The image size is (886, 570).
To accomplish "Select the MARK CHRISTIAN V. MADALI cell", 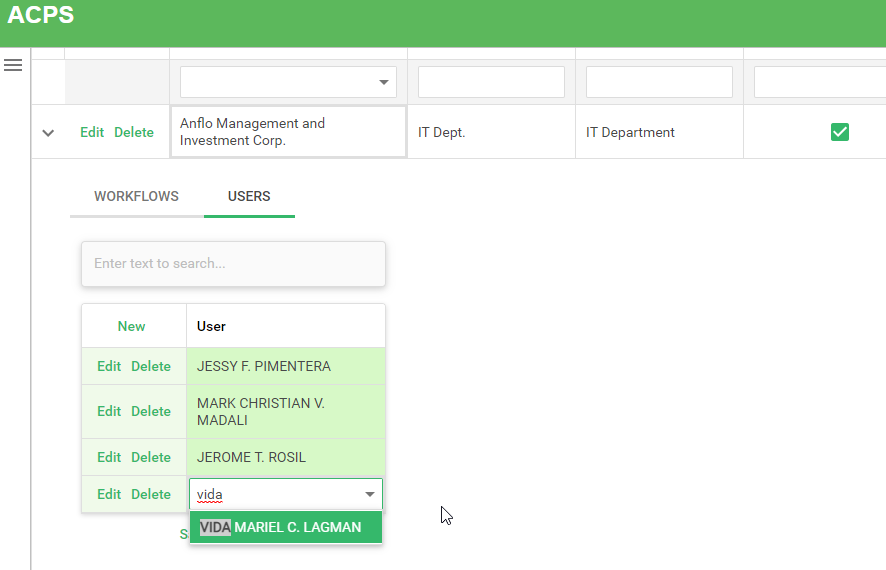I will 286,412.
